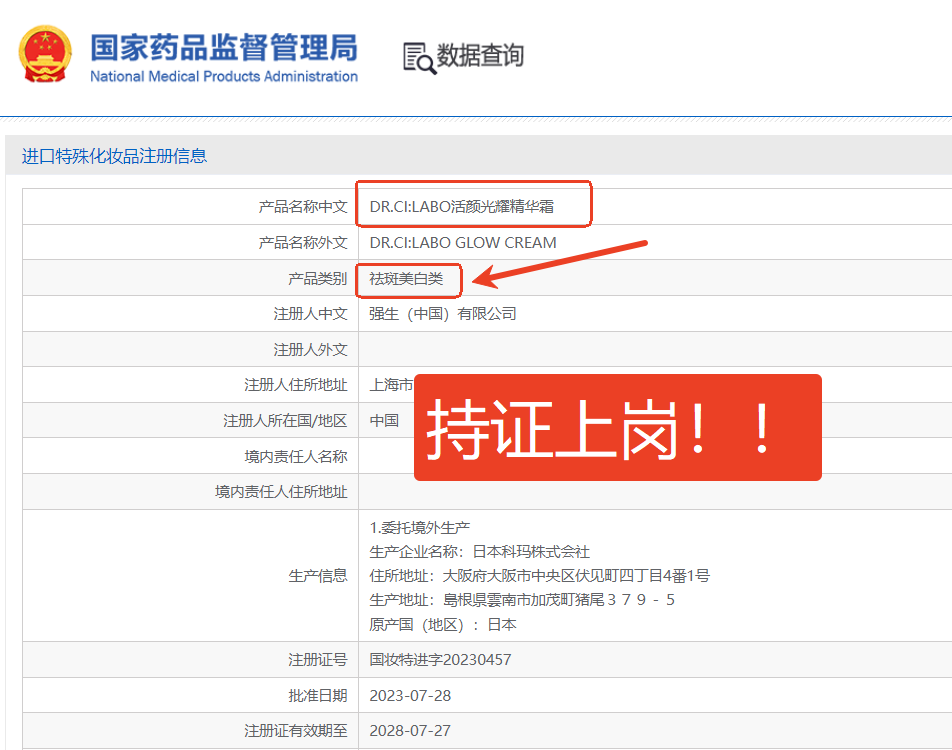This screenshot has height=750, width=952.
Task: Click the 生产信息 row label
Action: [318, 576]
